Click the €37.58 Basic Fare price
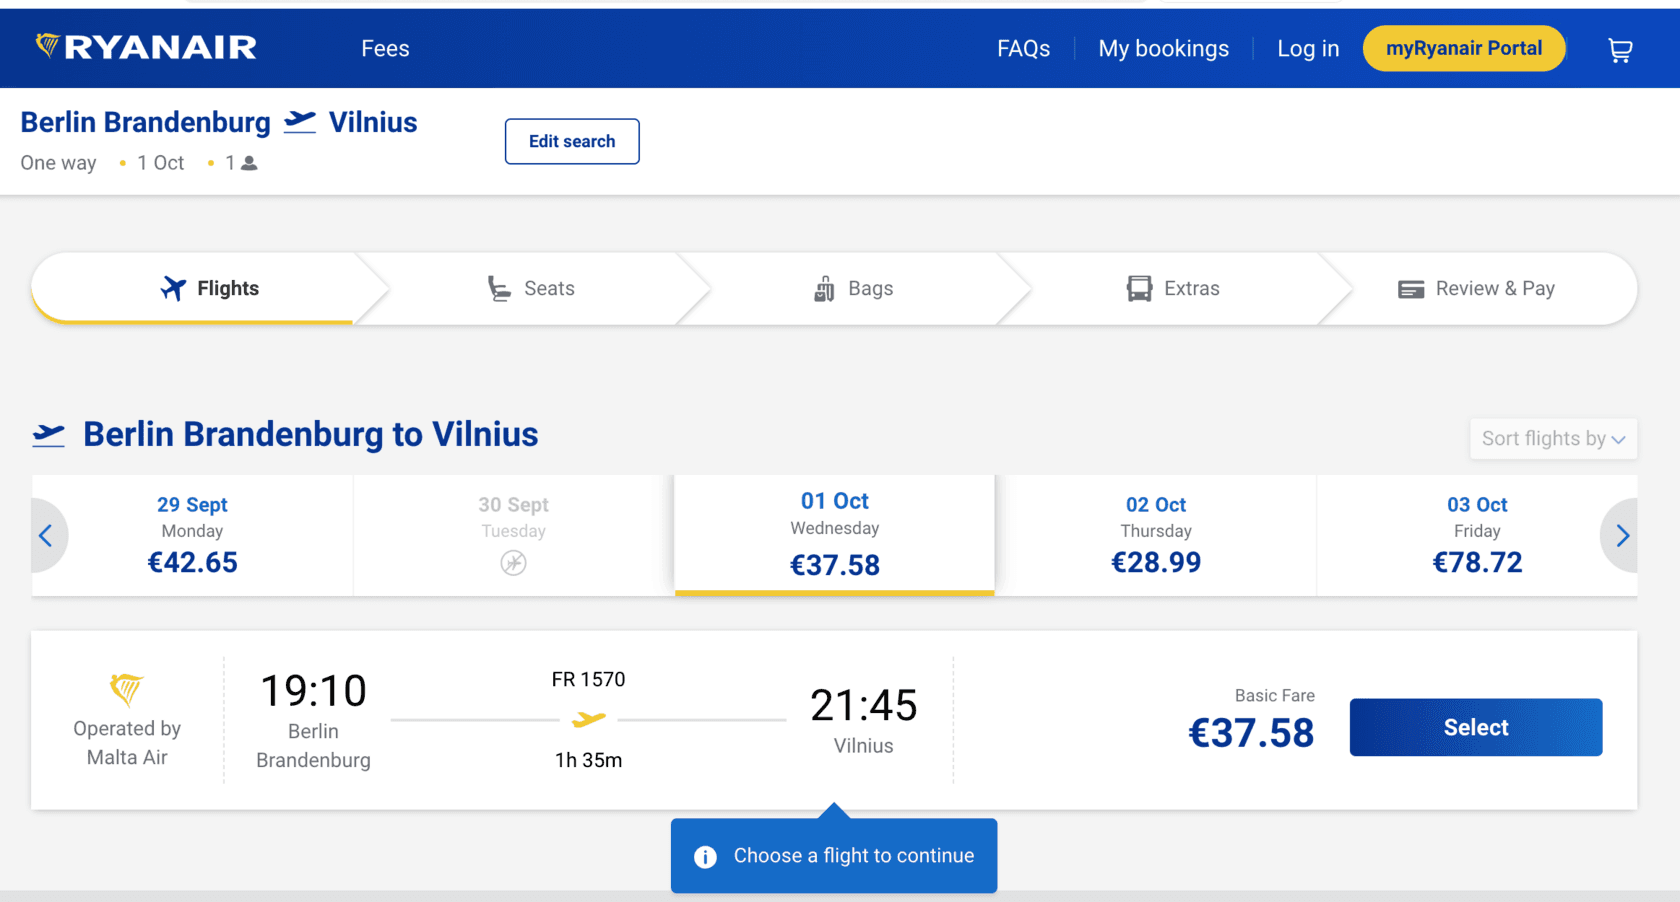Image resolution: width=1680 pixels, height=902 pixels. tap(1251, 733)
